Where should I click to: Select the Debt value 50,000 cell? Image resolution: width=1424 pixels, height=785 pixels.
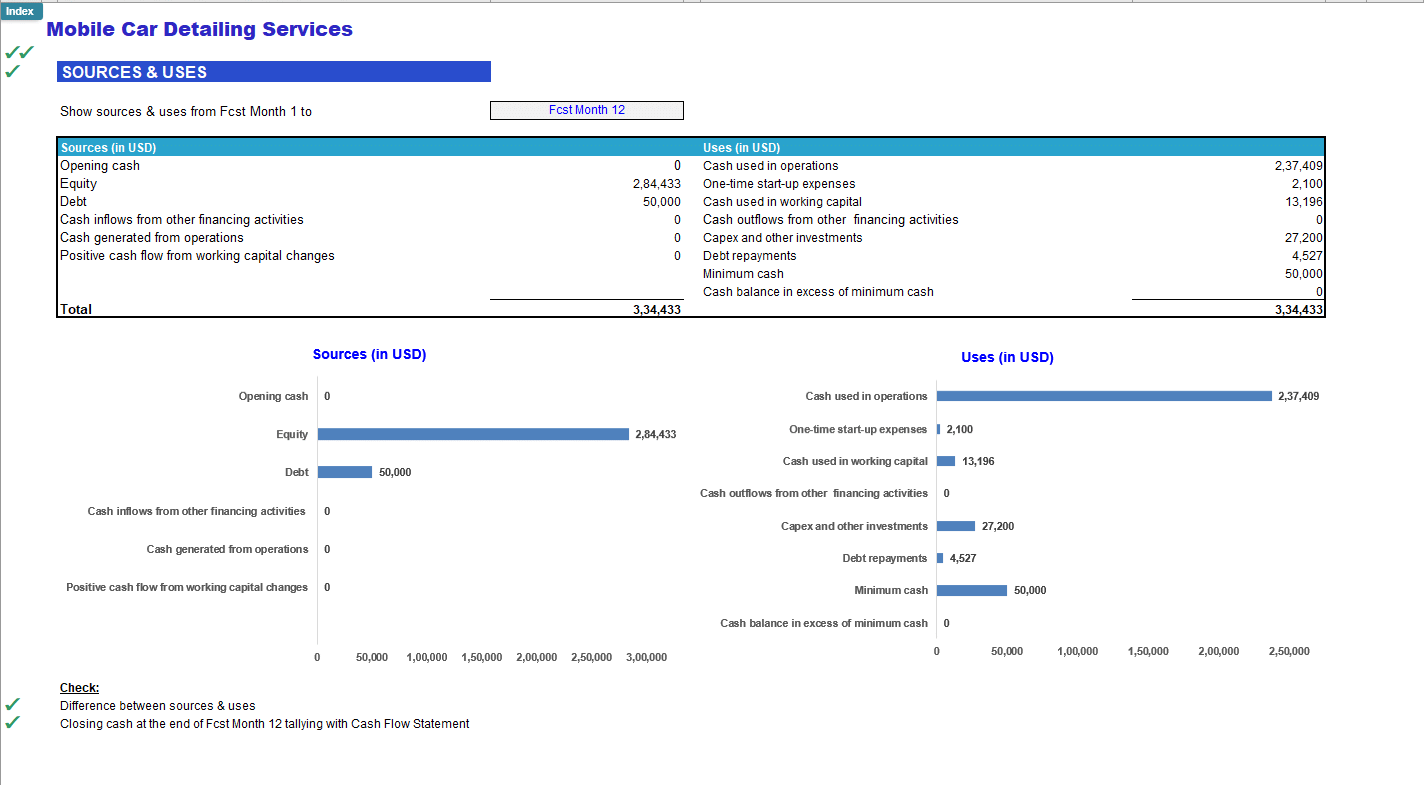[x=661, y=202]
